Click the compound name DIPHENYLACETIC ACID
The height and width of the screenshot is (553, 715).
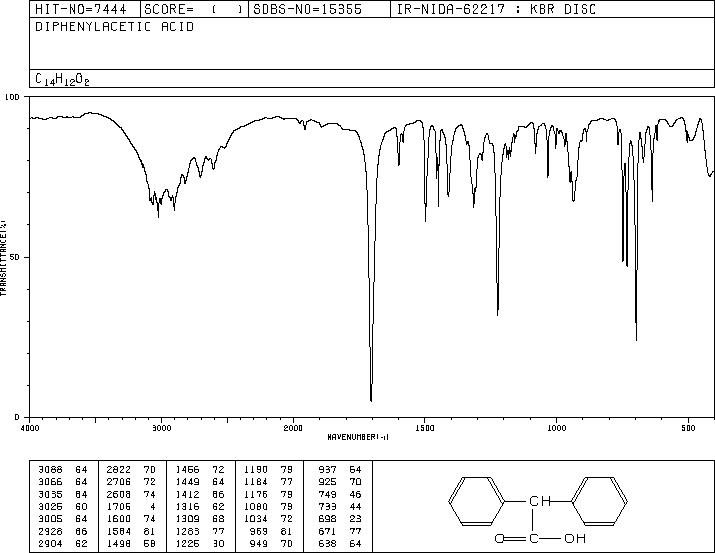click(x=114, y=26)
